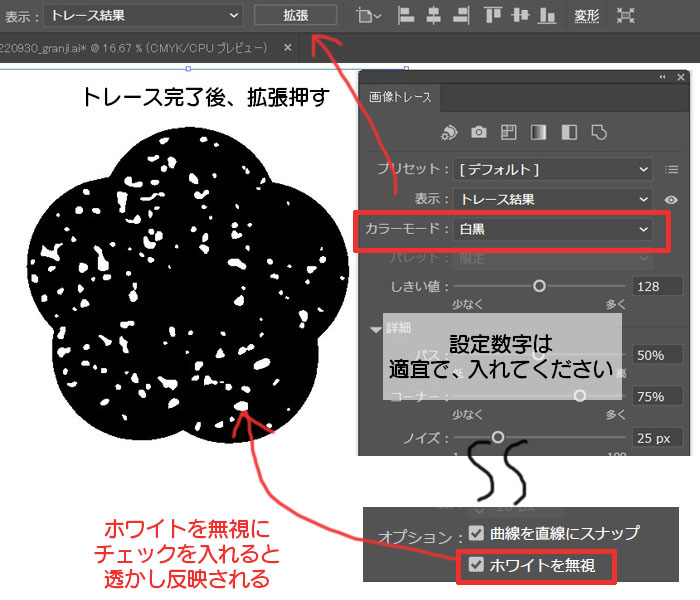Toggle 曲線を直線にスナップ checkbox

pos(476,533)
